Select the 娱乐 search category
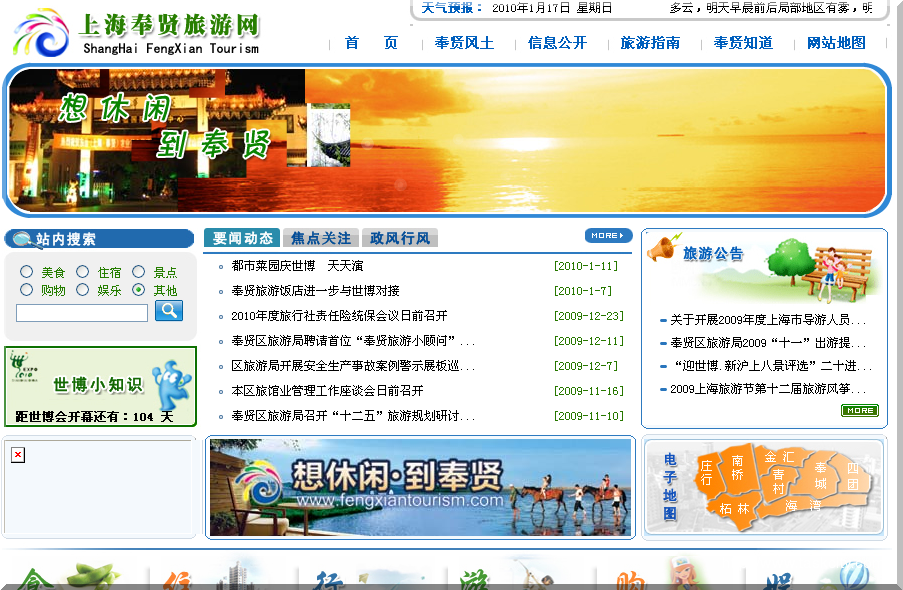This screenshot has height=590, width=903. [x=83, y=290]
